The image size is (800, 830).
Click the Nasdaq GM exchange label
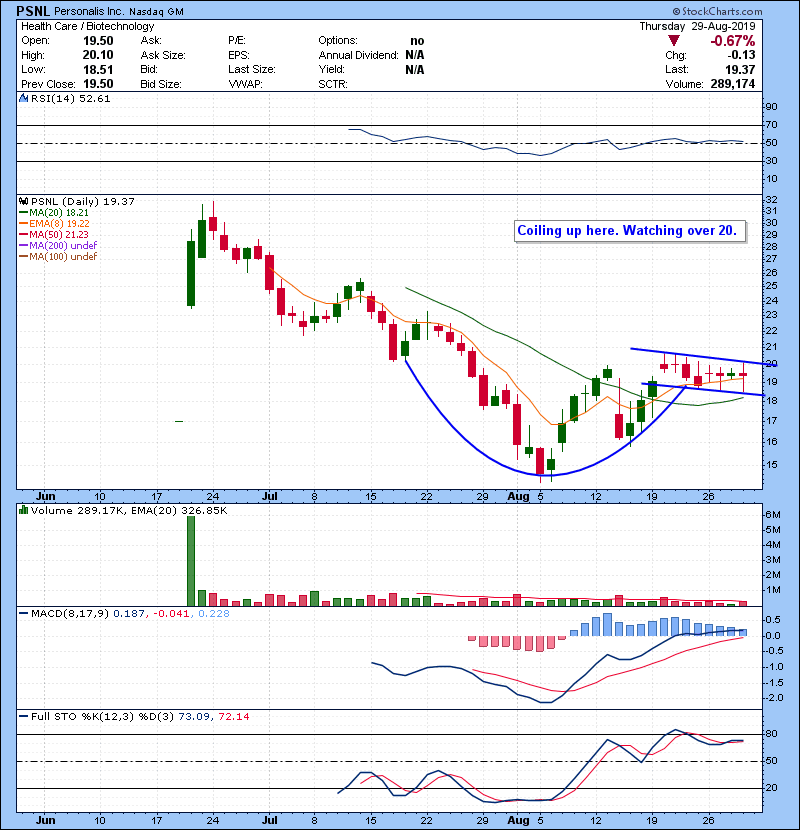(x=156, y=12)
